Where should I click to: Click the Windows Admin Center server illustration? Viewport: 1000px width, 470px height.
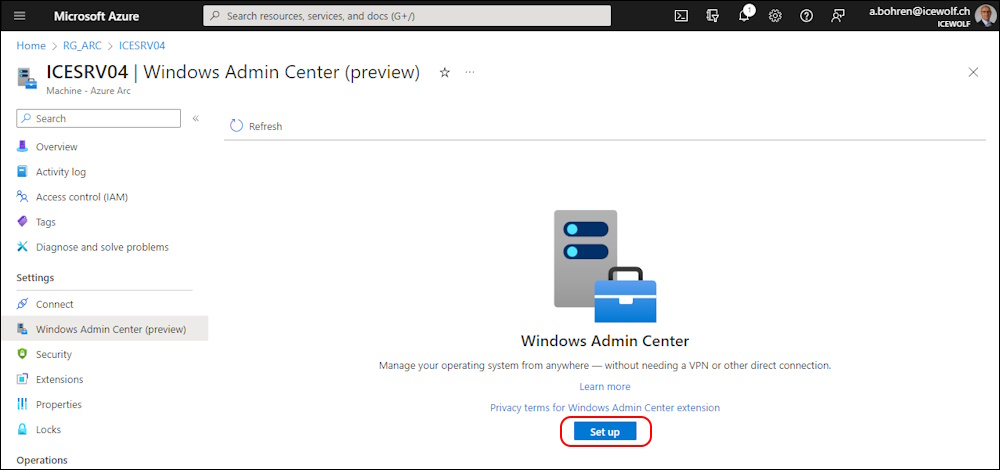[605, 267]
